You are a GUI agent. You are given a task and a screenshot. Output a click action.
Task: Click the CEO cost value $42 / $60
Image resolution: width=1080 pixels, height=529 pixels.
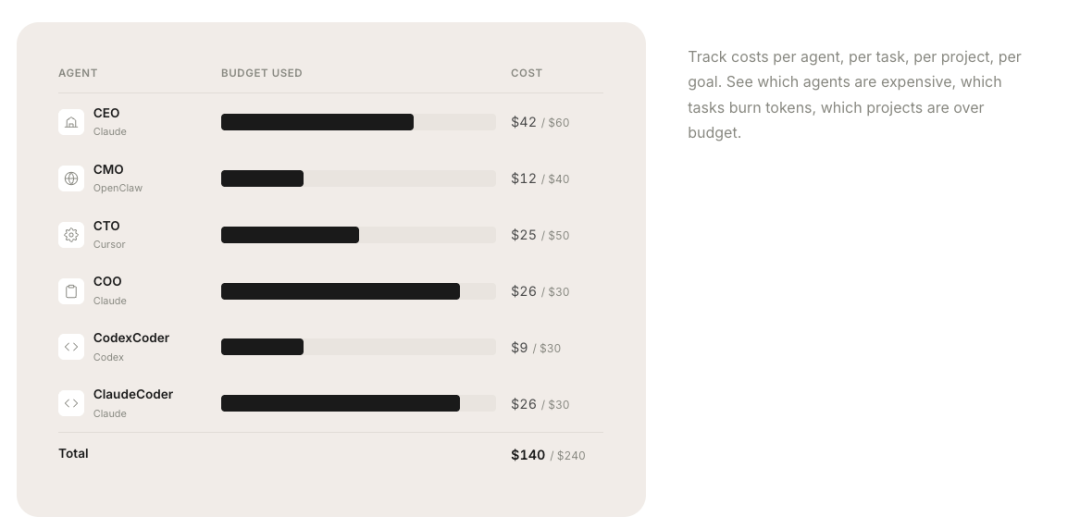(540, 123)
